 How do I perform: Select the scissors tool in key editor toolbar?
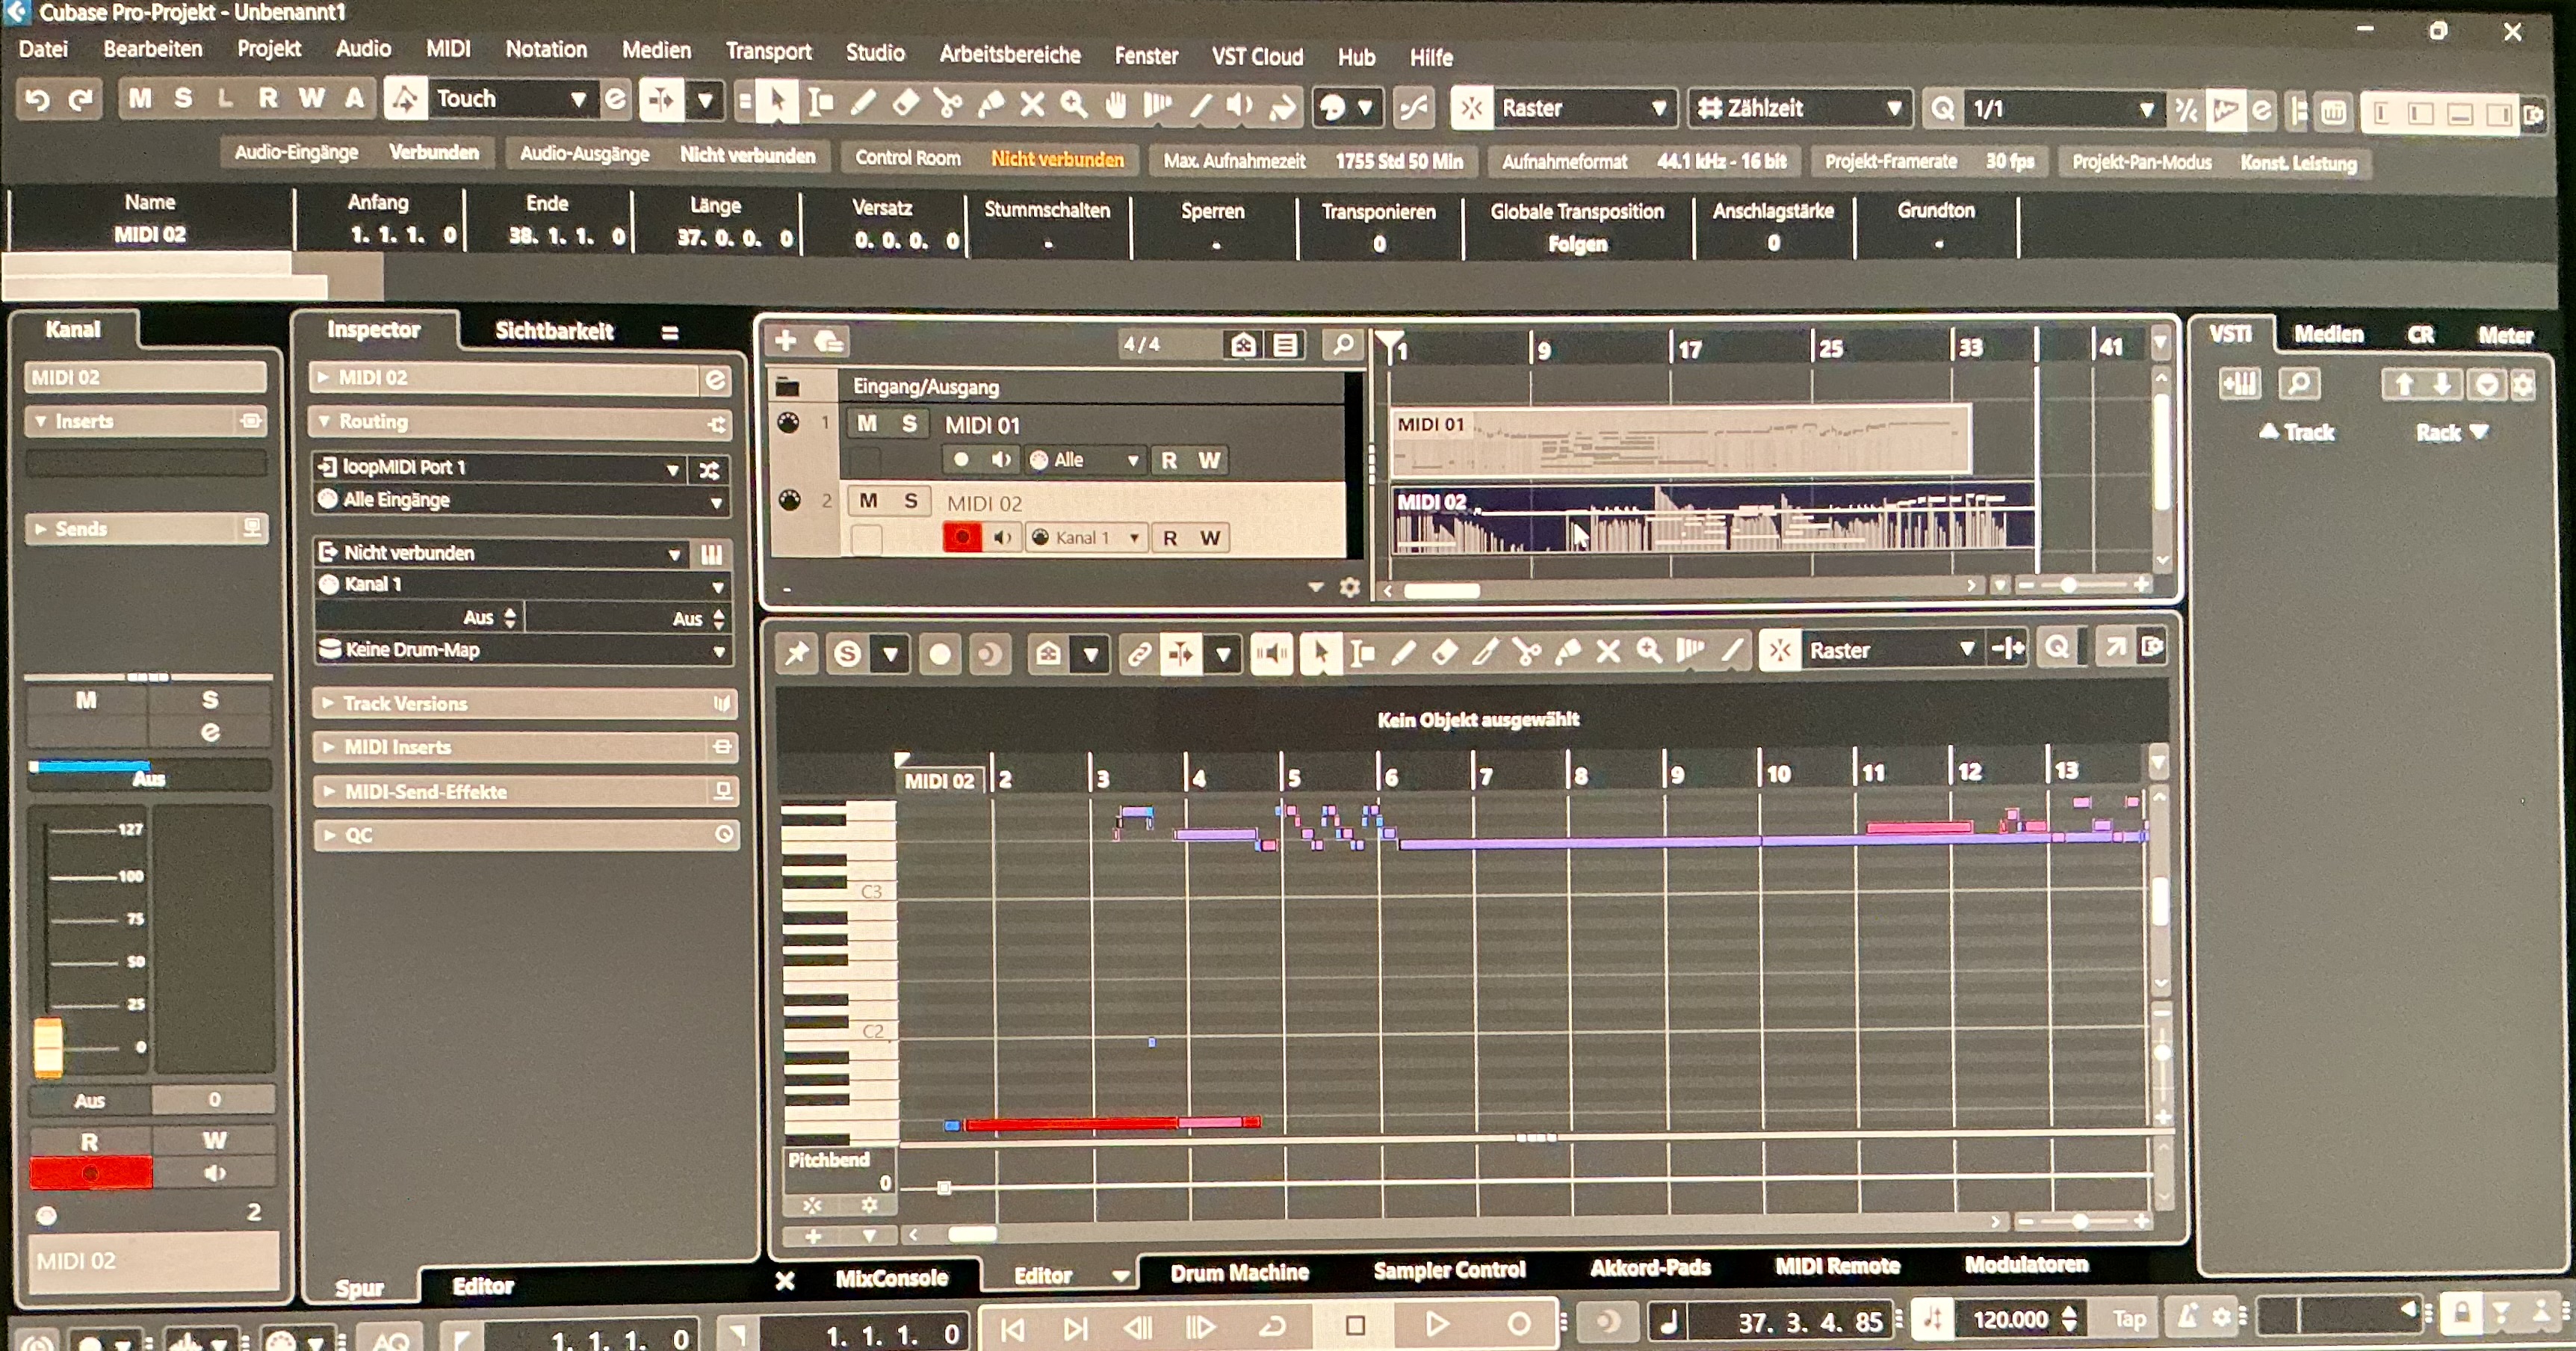[x=1527, y=653]
